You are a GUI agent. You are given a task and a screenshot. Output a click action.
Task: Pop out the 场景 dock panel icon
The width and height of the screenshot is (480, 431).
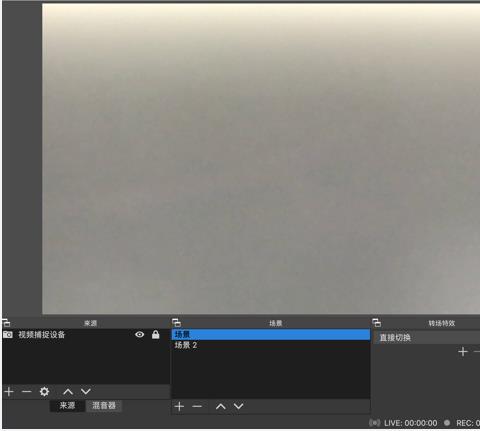(x=176, y=323)
